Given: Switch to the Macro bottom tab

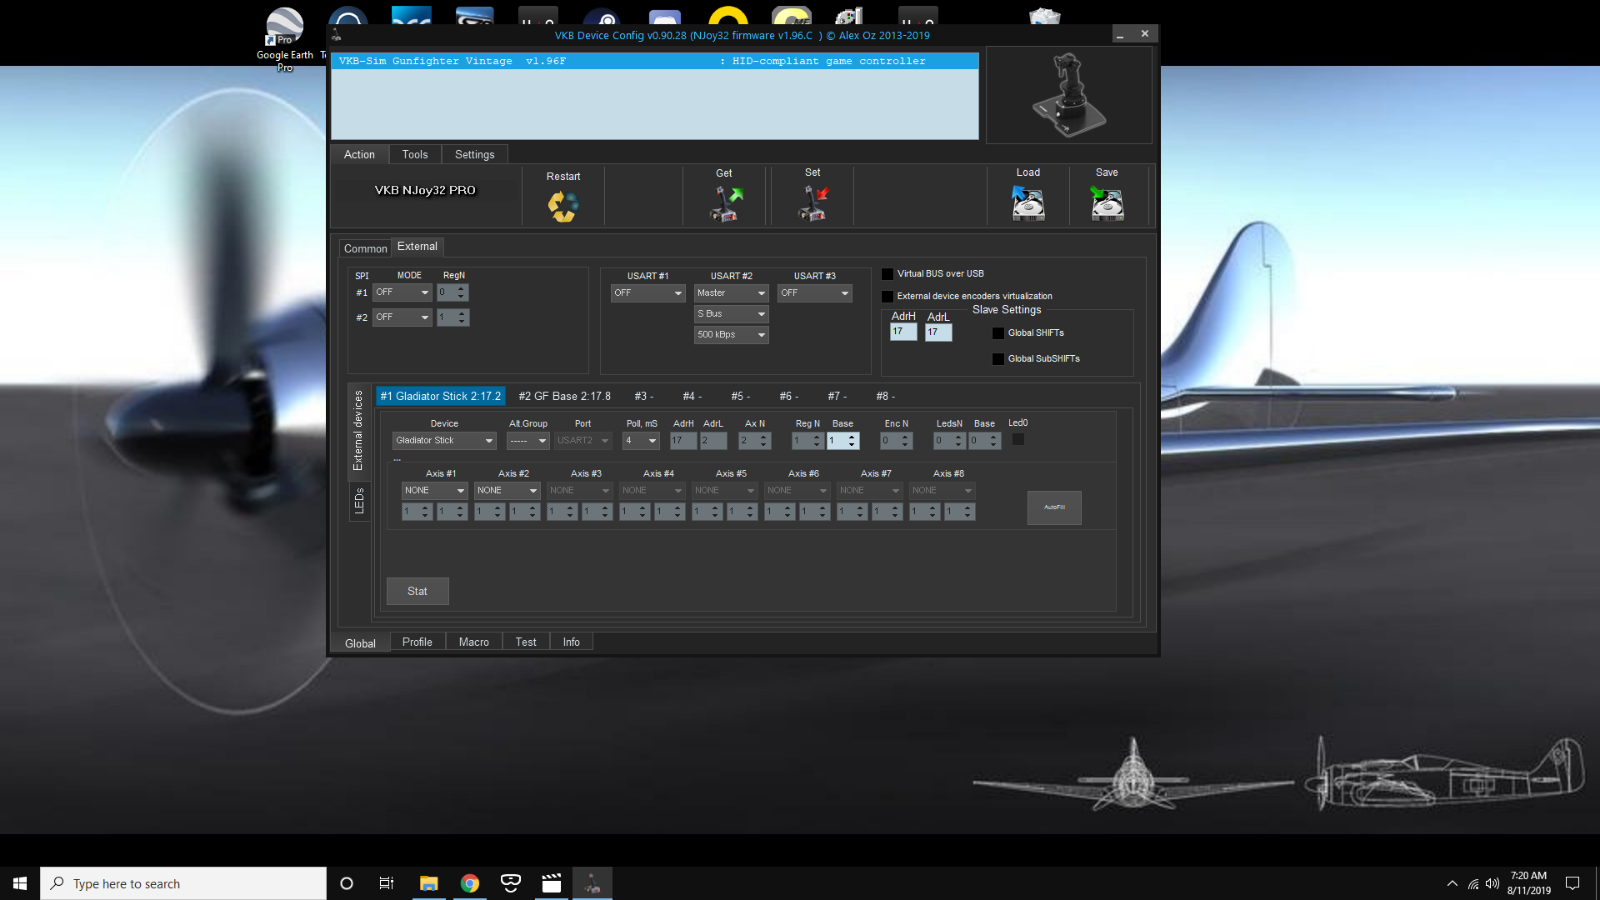Looking at the screenshot, I should coord(474,642).
